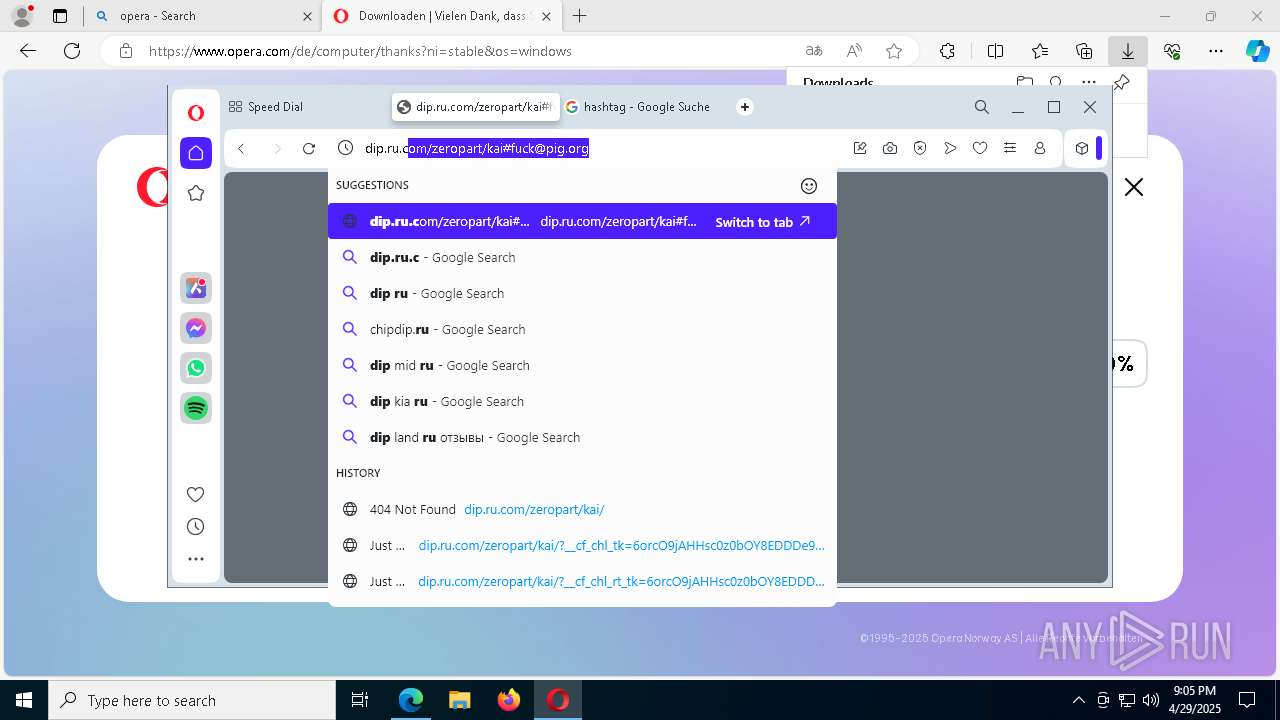Select 'dip land ru отзывы' suggestion
The height and width of the screenshot is (720, 1280).
pyautogui.click(x=582, y=437)
